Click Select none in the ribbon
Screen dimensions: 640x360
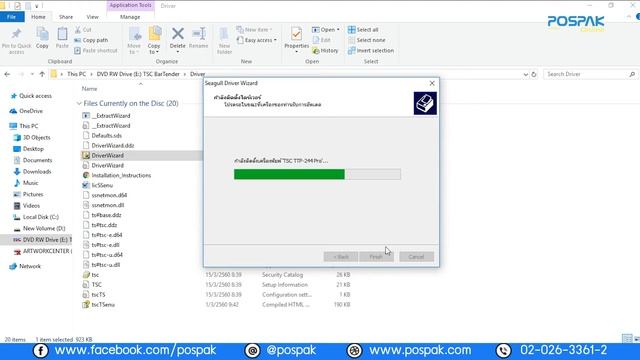click(x=366, y=40)
